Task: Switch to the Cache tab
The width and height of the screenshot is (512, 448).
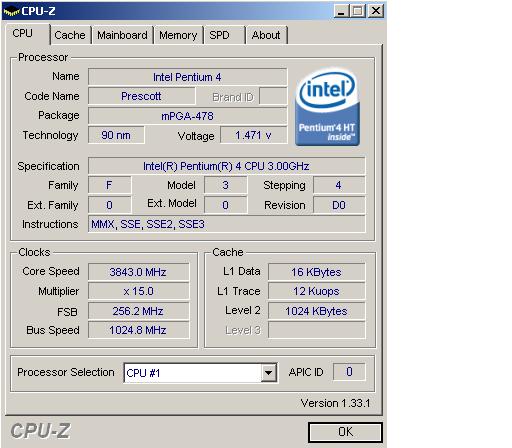Action: point(70,35)
